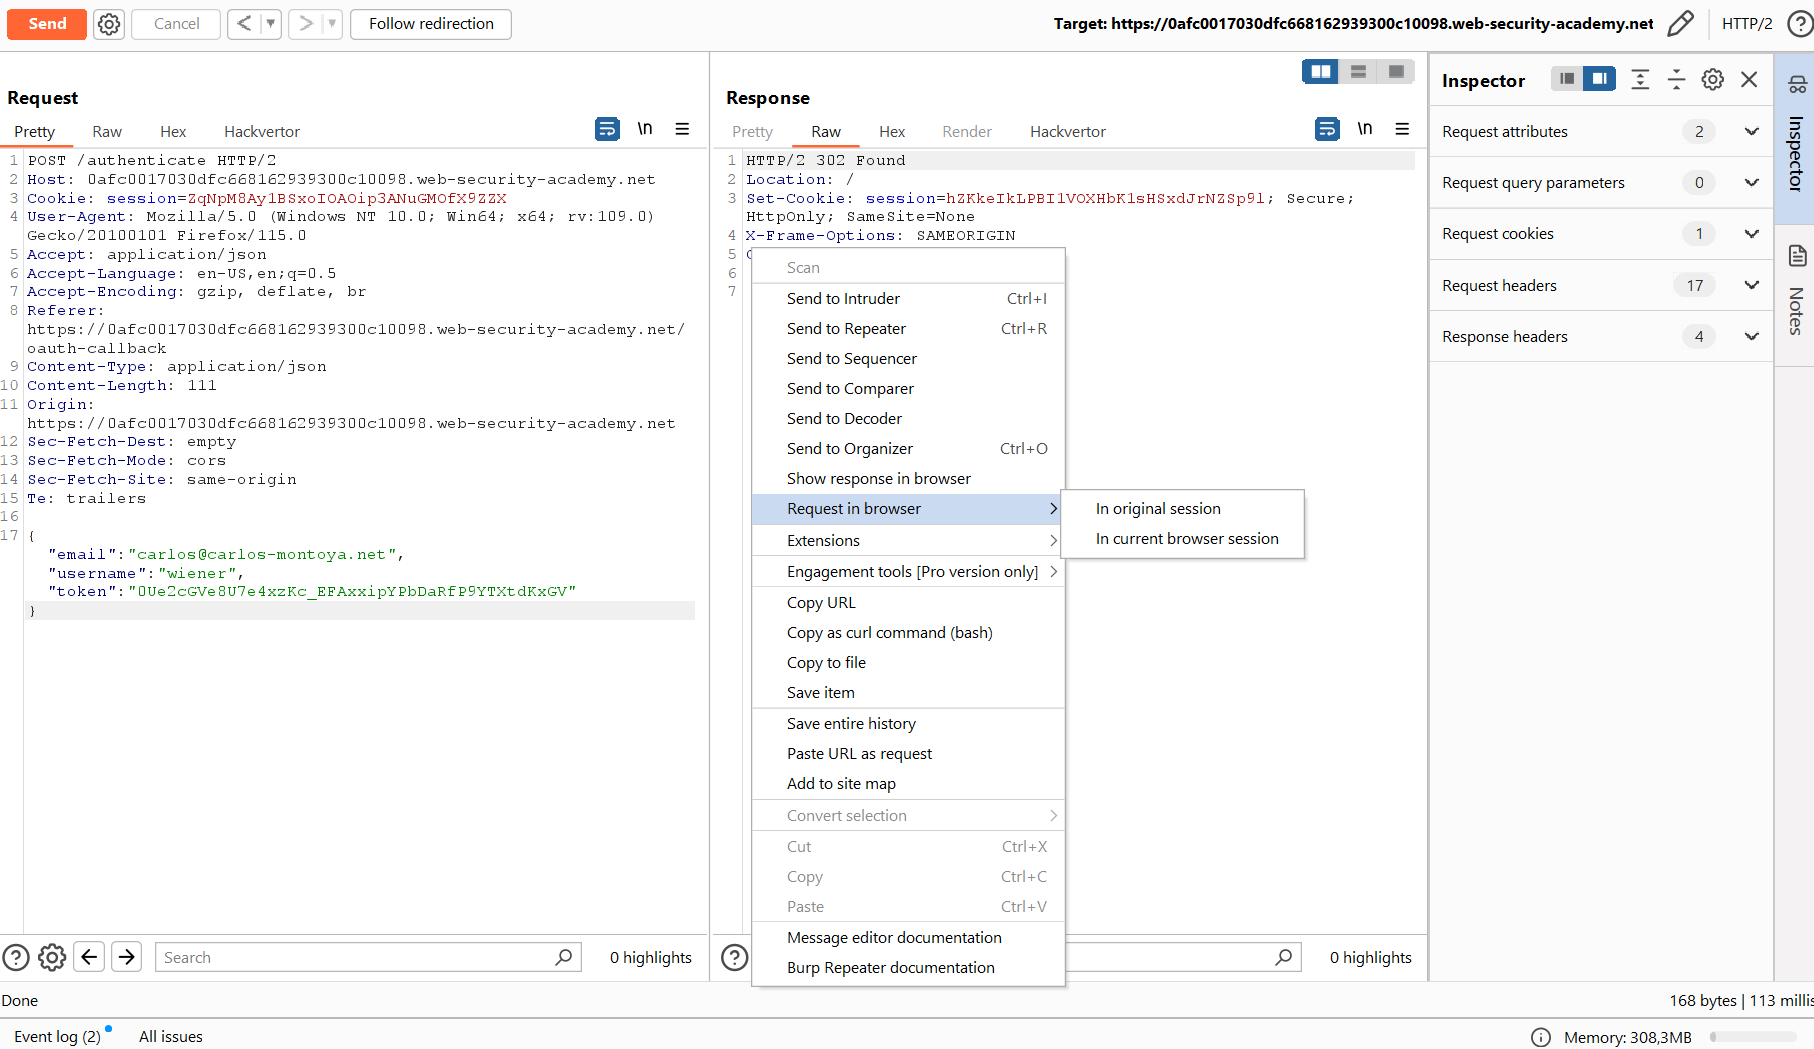Switch to top-bottom layout view

1358,71
